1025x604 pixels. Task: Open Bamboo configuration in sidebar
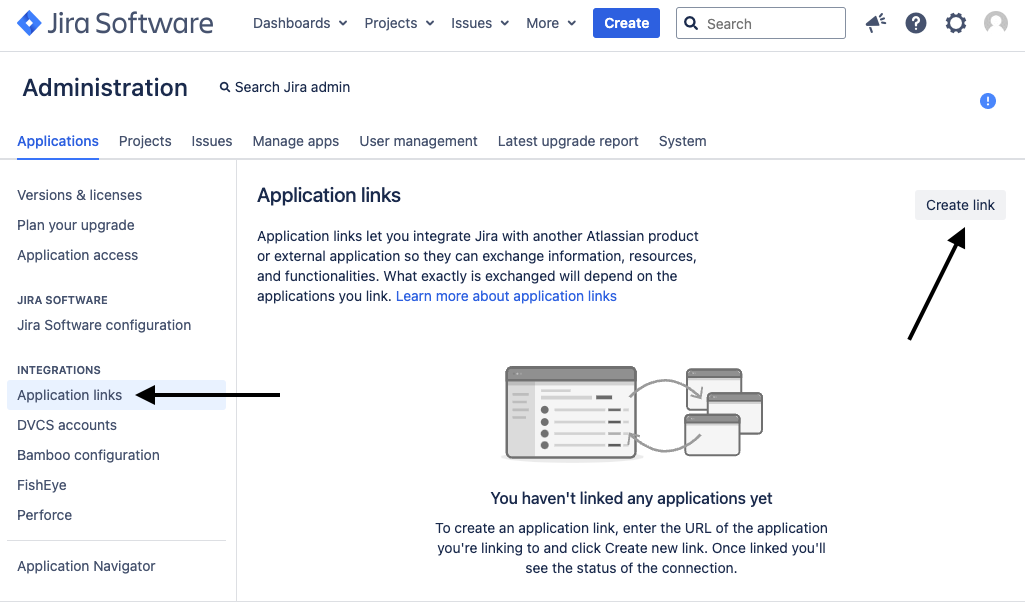coord(88,456)
